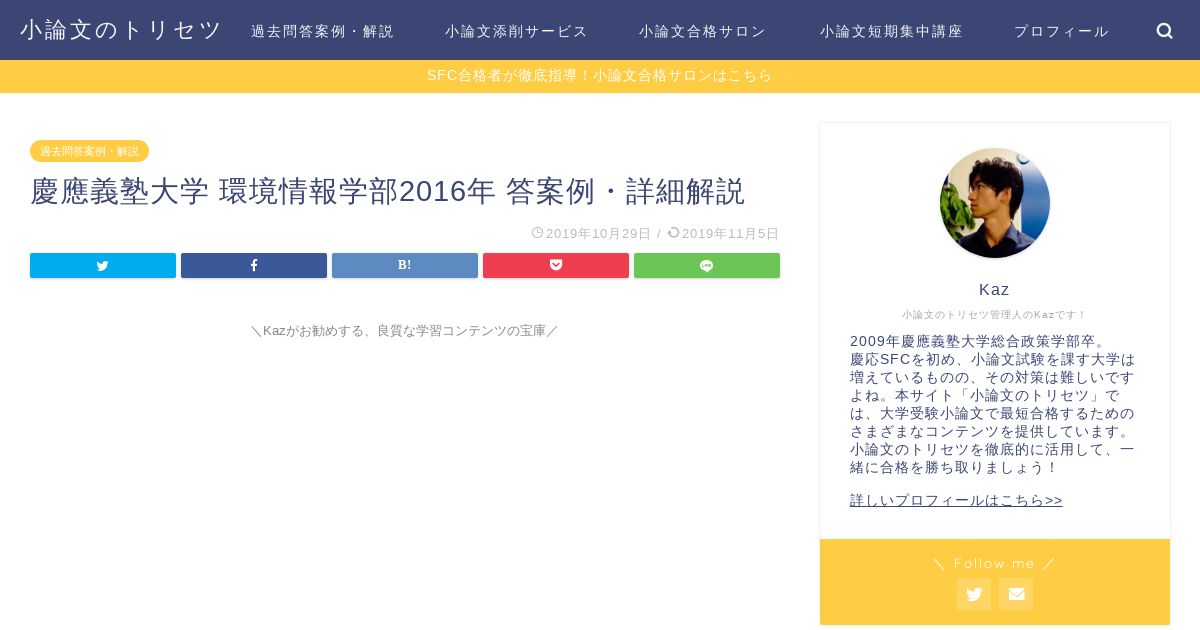Open the search magnifier icon

(1165, 31)
